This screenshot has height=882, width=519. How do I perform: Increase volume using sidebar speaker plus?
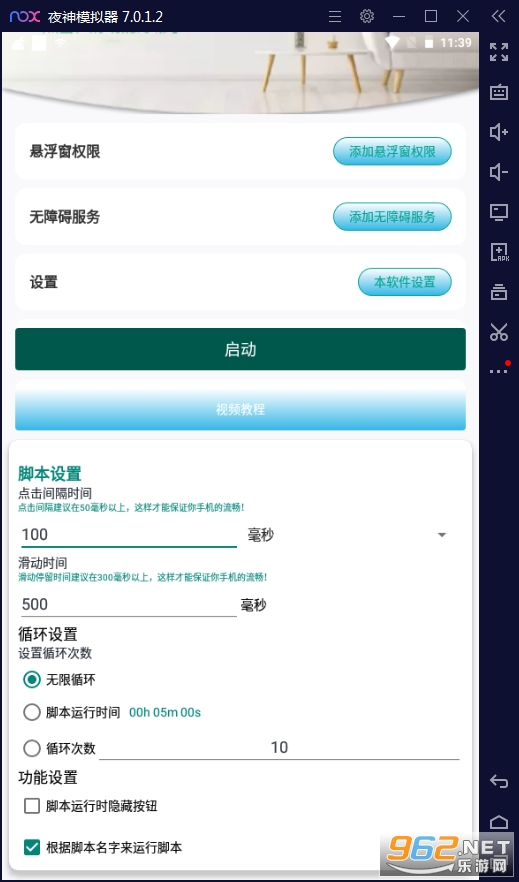click(499, 132)
